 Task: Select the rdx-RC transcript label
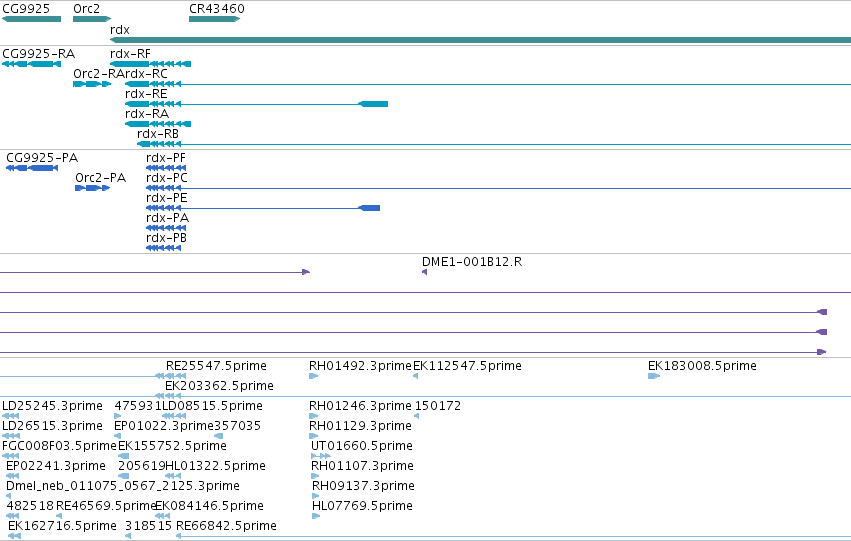tap(147, 74)
